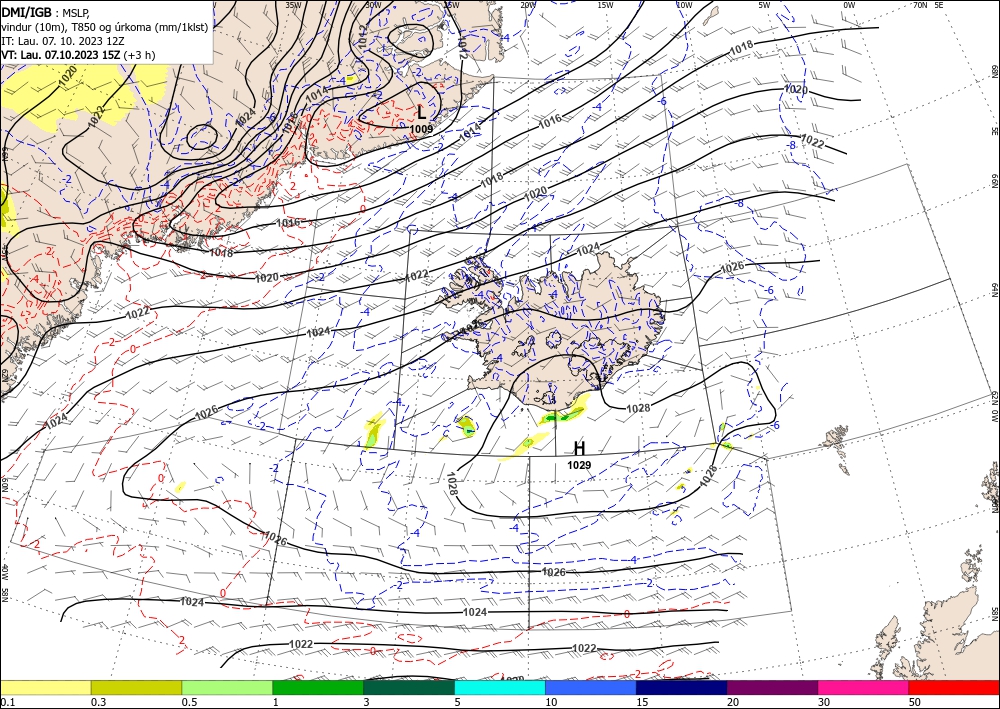The image size is (1000, 709).
Task: Click the 68N latitude label
Action: point(994,70)
